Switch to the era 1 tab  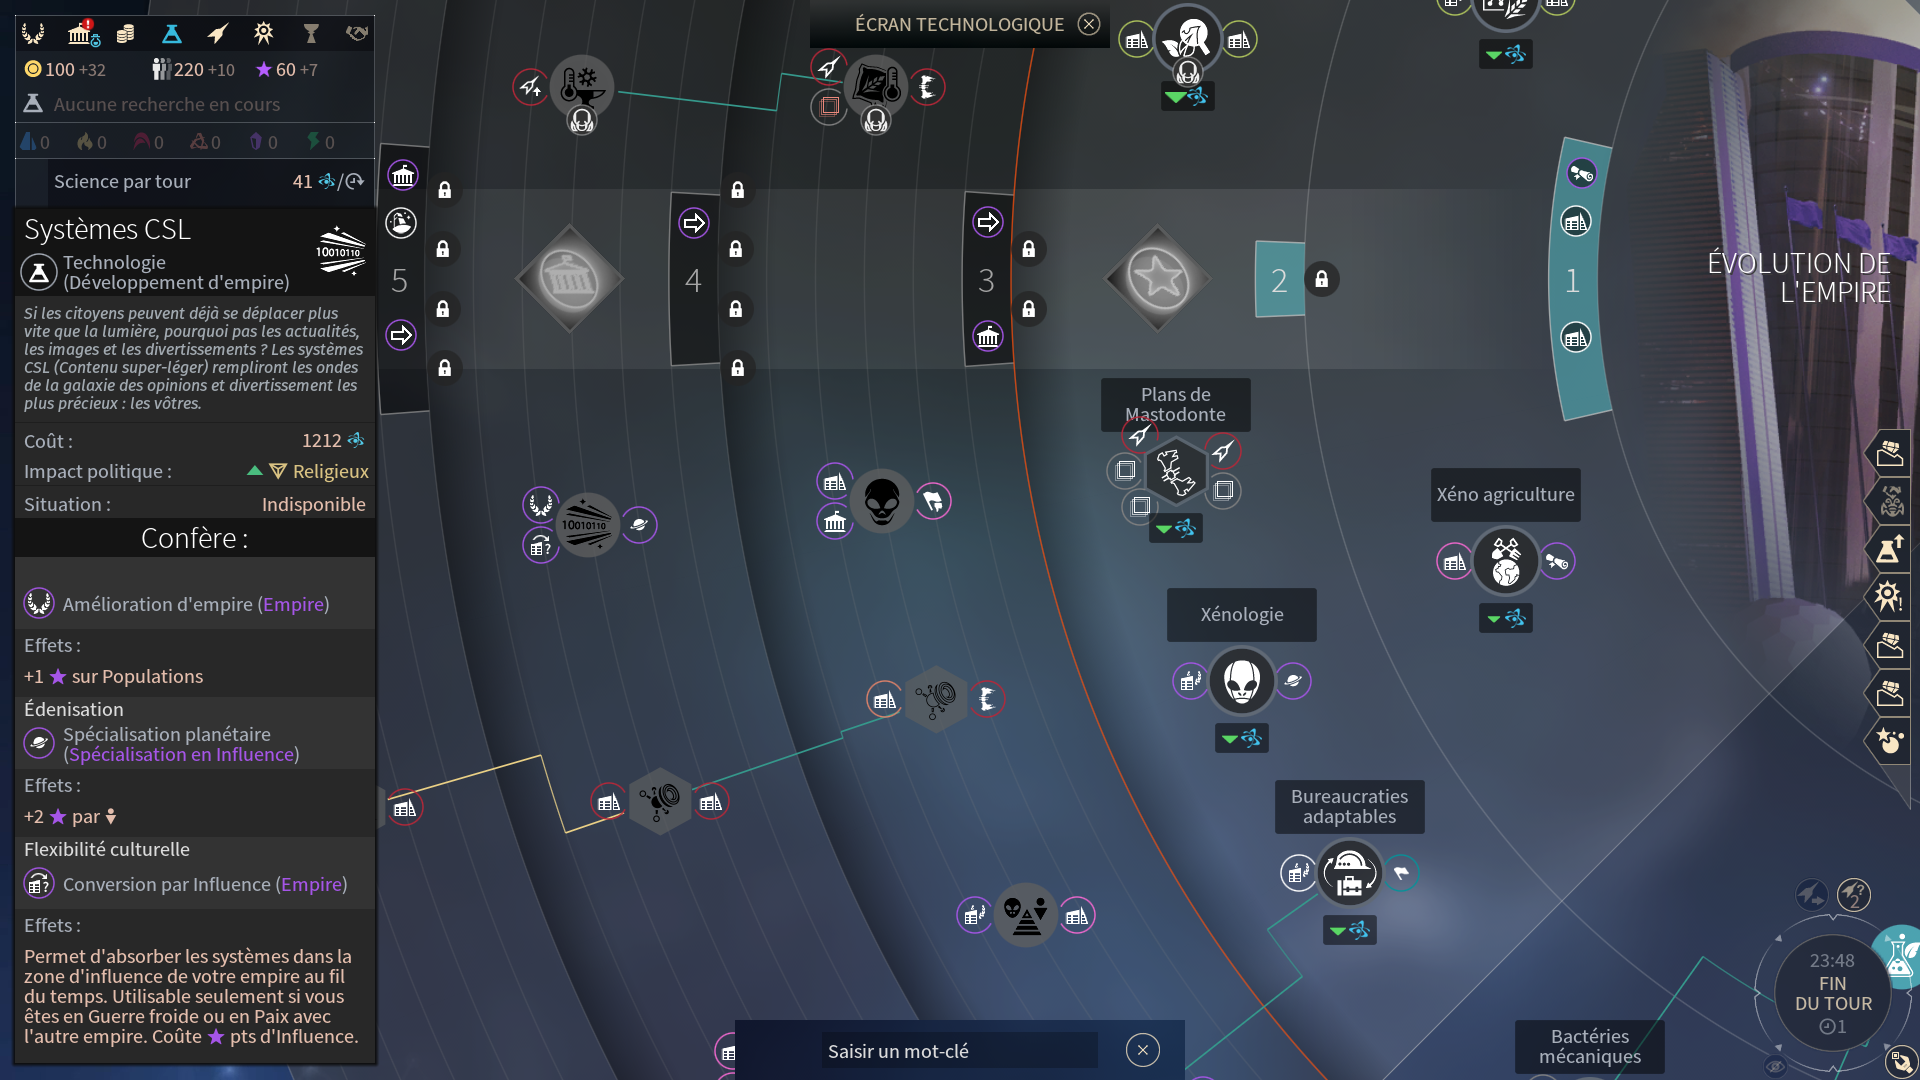(x=1572, y=281)
